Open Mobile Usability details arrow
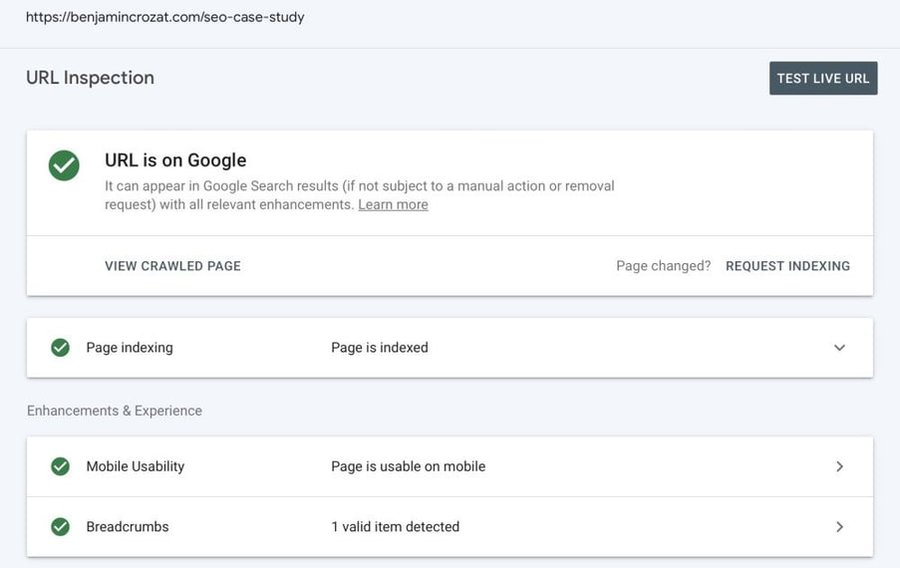 coord(839,466)
